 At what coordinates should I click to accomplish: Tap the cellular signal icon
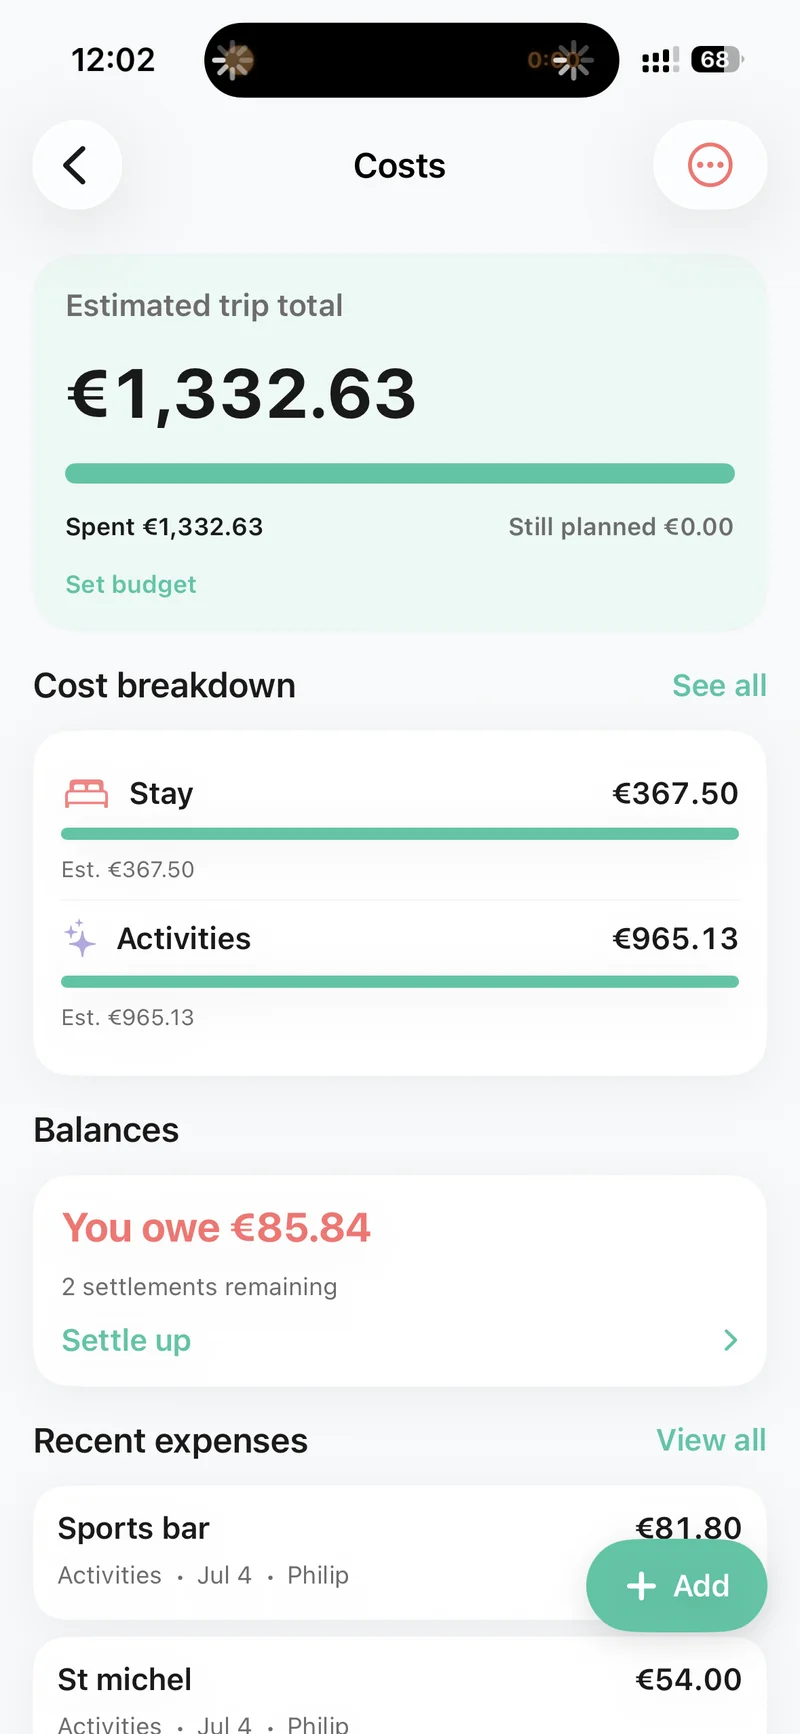[660, 60]
